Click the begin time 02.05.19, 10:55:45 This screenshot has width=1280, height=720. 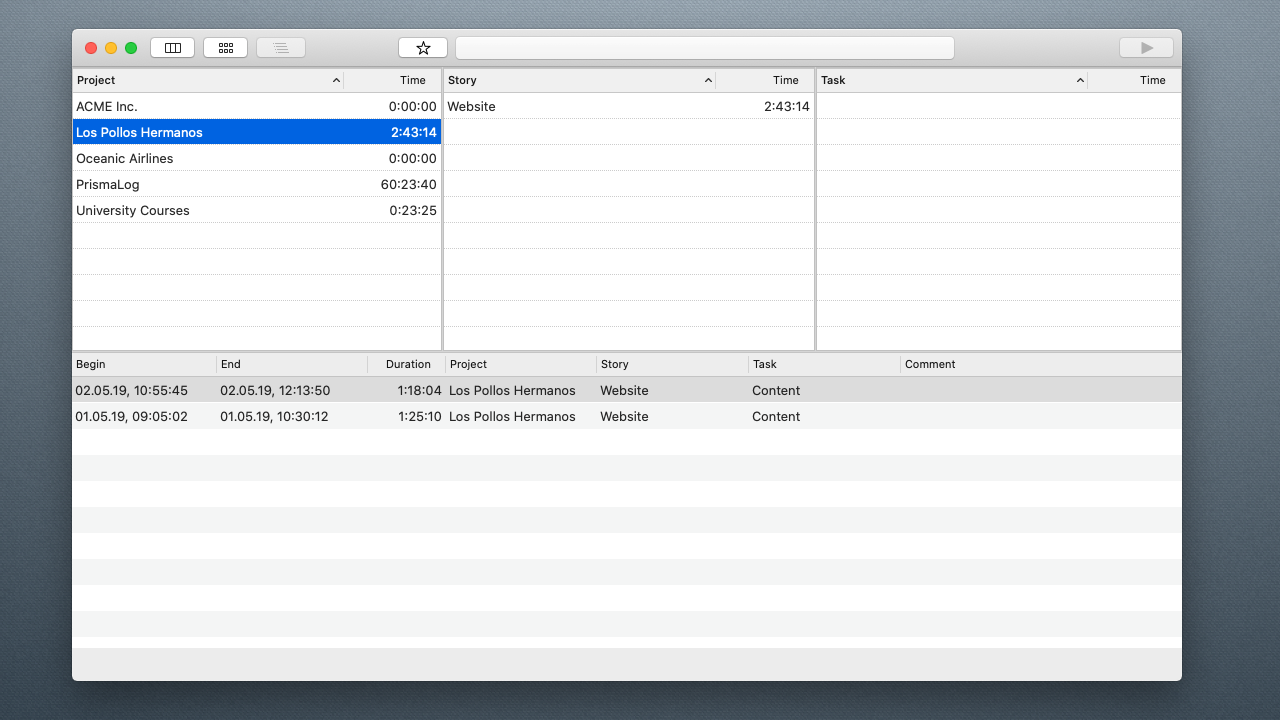tap(132, 390)
